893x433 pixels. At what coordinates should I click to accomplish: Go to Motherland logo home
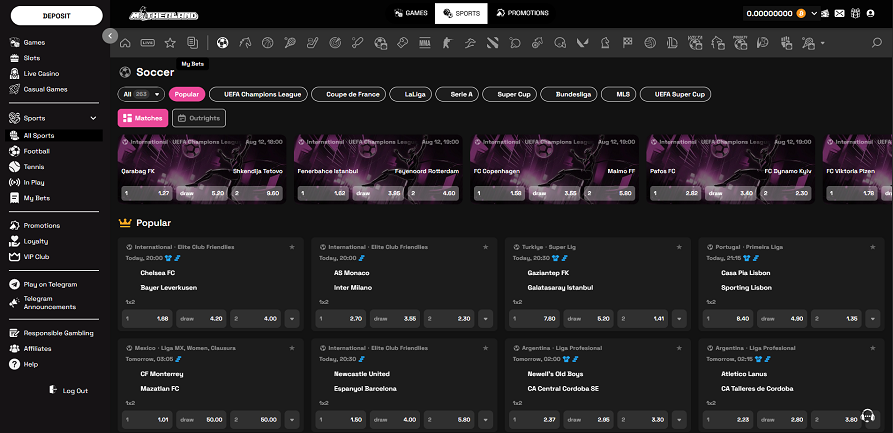(163, 14)
